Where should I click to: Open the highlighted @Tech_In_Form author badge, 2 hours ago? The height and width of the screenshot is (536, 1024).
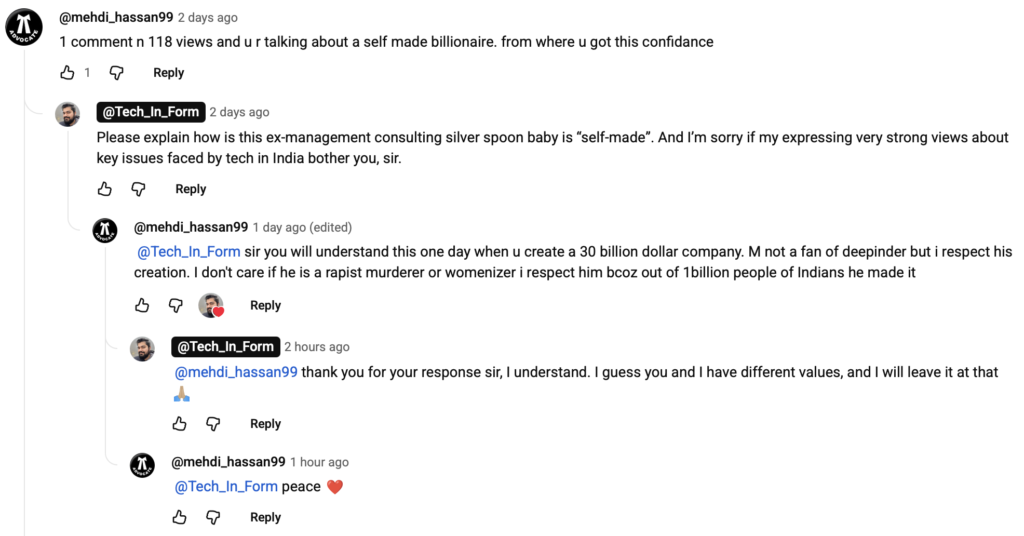point(224,347)
